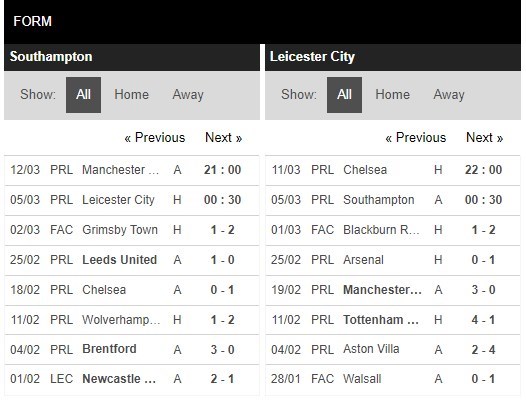Open Next page of Southampton fixtures
The width and height of the screenshot is (526, 410).
point(223,138)
